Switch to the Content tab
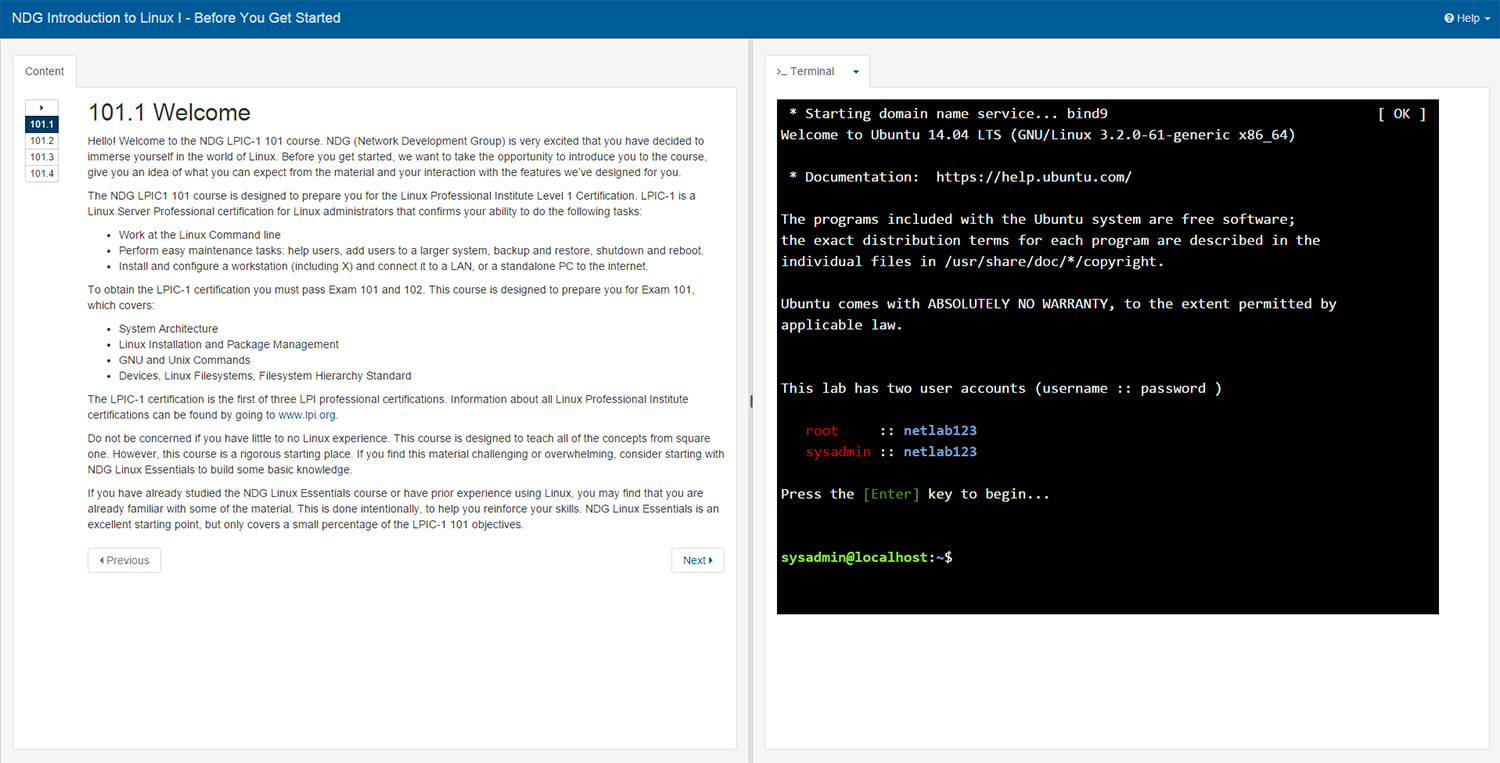This screenshot has height=763, width=1500. [x=44, y=72]
